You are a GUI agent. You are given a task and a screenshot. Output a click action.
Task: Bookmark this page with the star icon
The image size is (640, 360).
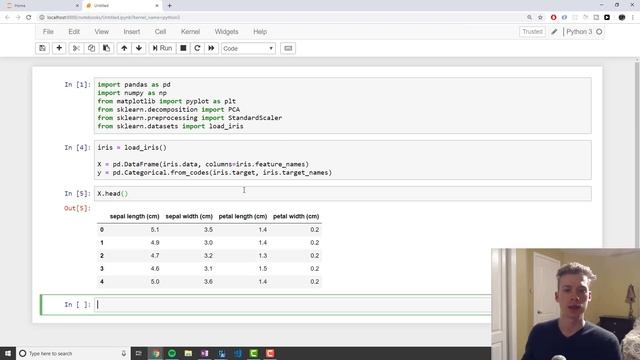point(540,17)
